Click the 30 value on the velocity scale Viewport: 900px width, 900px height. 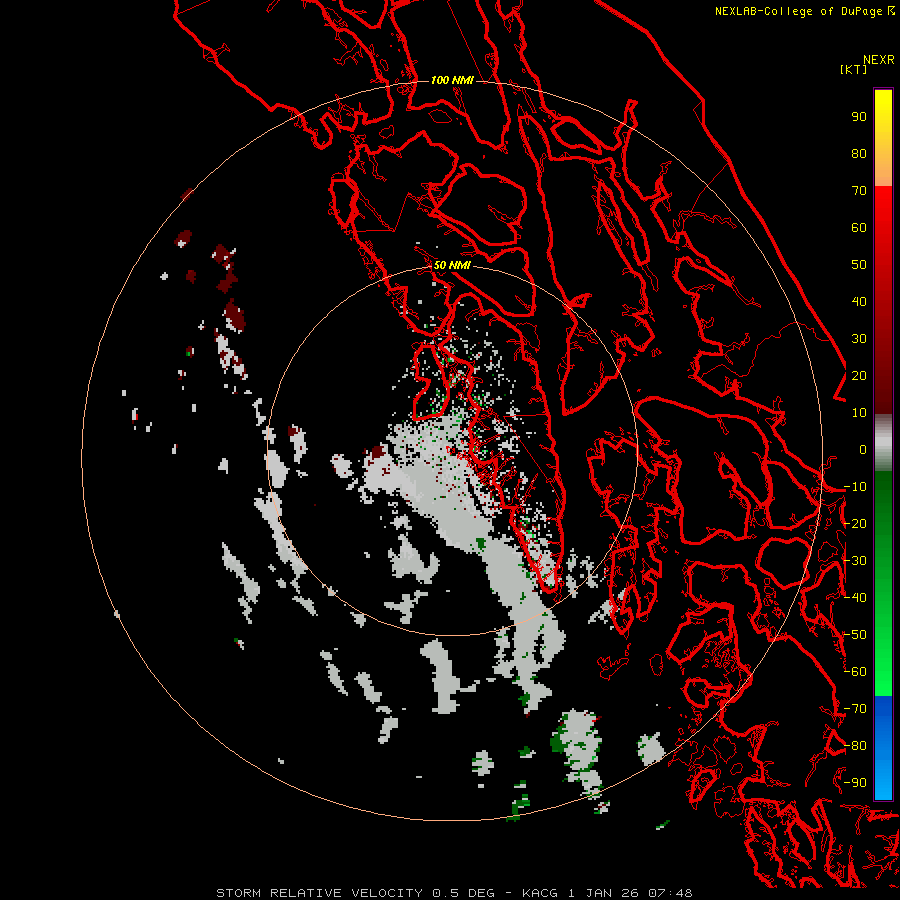pos(859,339)
